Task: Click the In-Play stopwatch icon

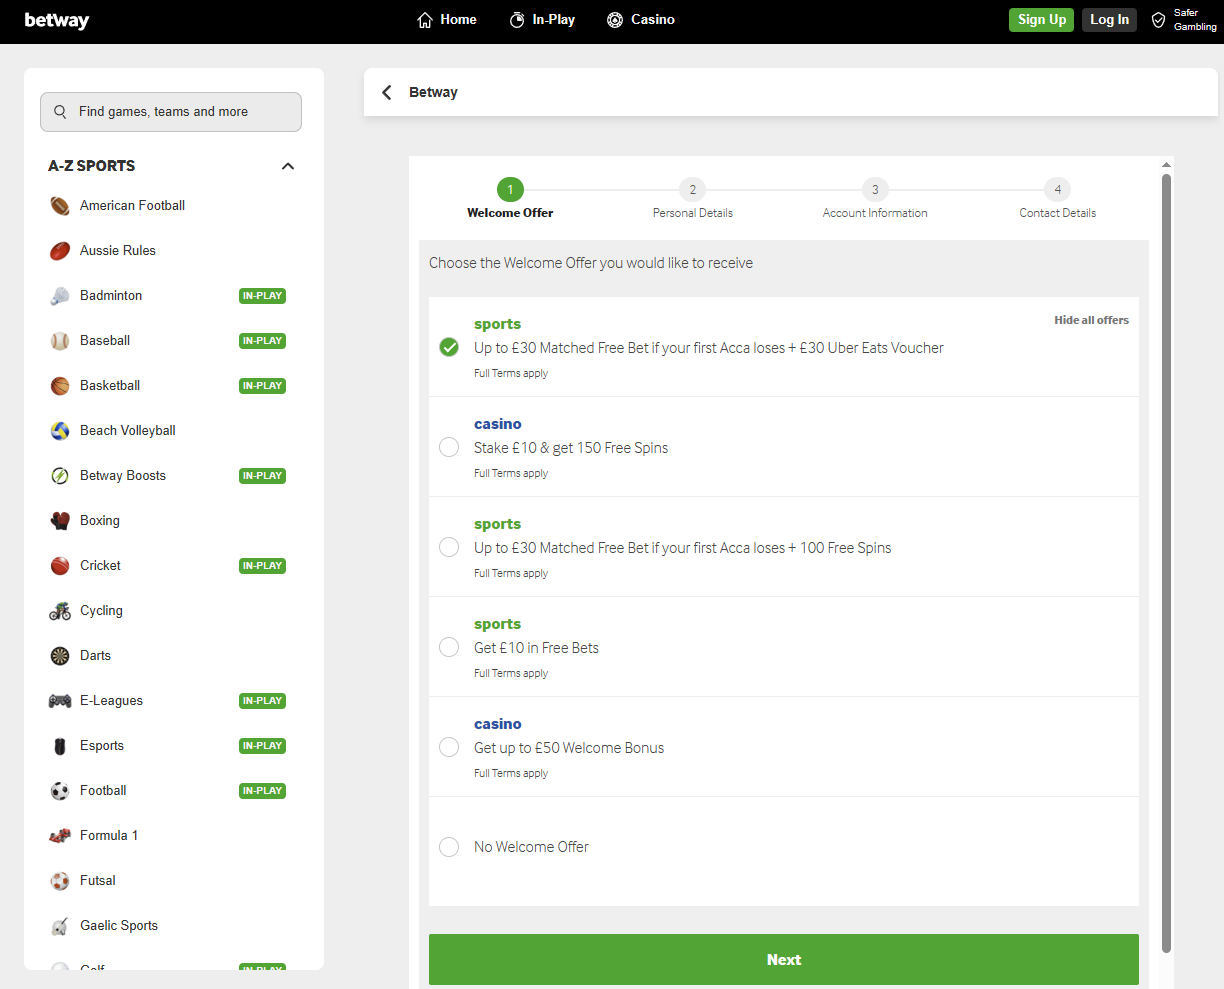Action: [517, 20]
